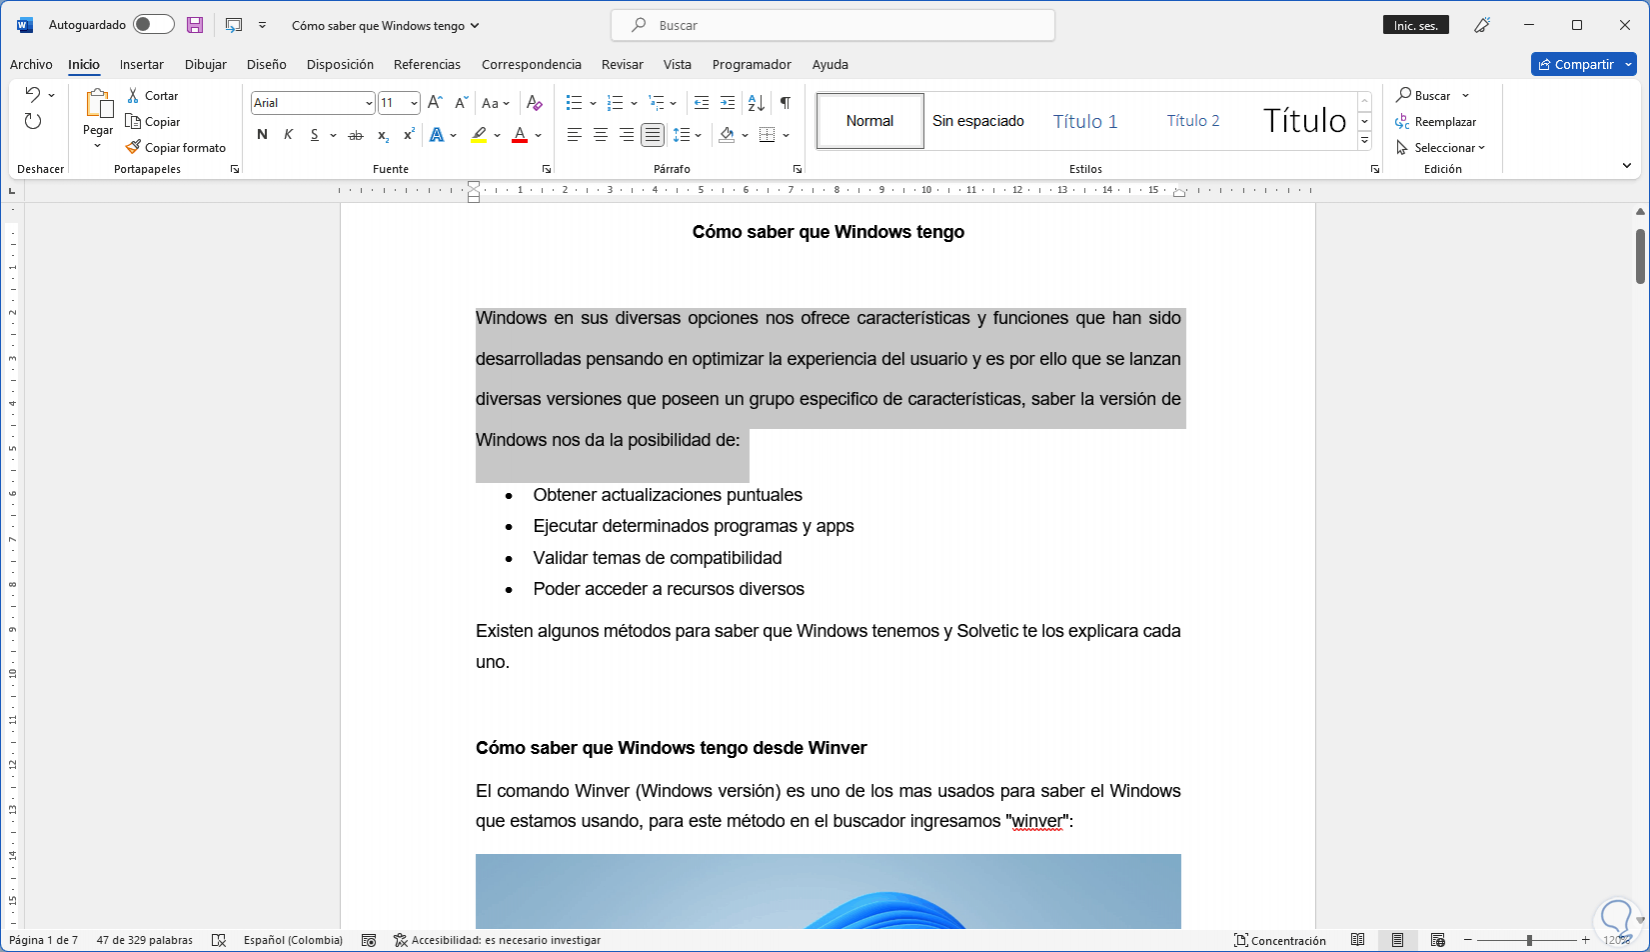Click the zoom slider handle
Viewport: 1650px width, 952px height.
[1529, 940]
